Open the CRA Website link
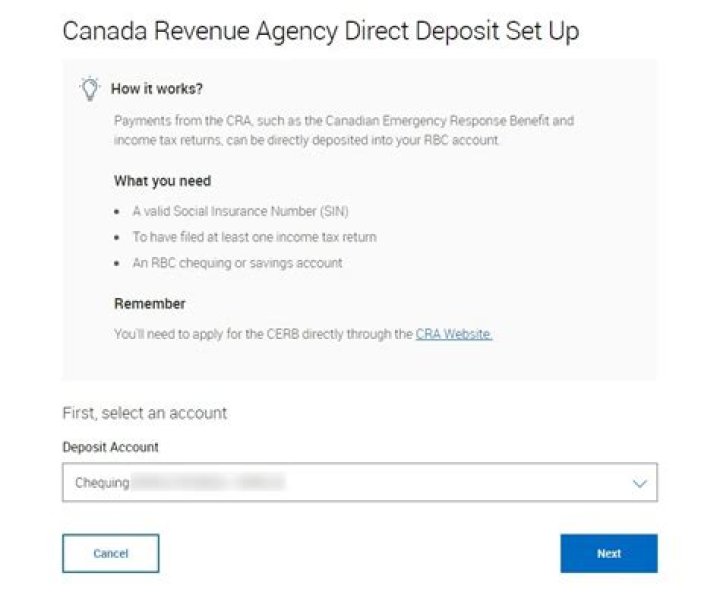The width and height of the screenshot is (720, 602). click(454, 334)
